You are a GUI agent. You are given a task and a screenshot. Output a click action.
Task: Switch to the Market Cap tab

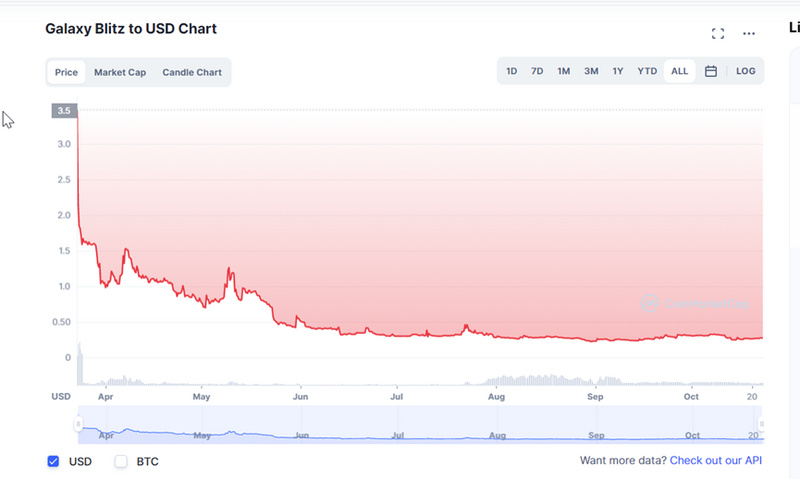tap(120, 72)
